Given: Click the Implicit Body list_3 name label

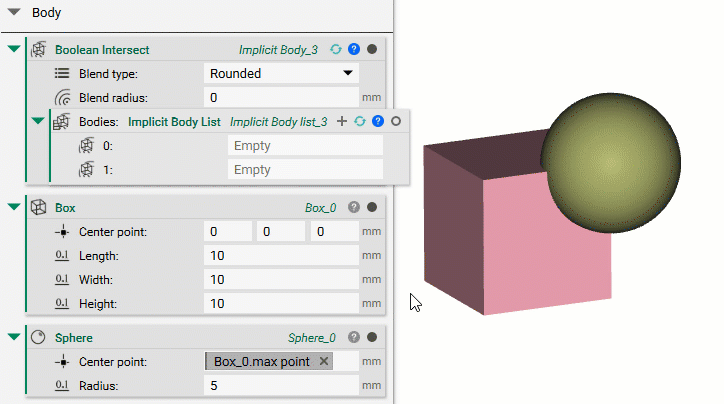Looking at the screenshot, I should [x=278, y=122].
